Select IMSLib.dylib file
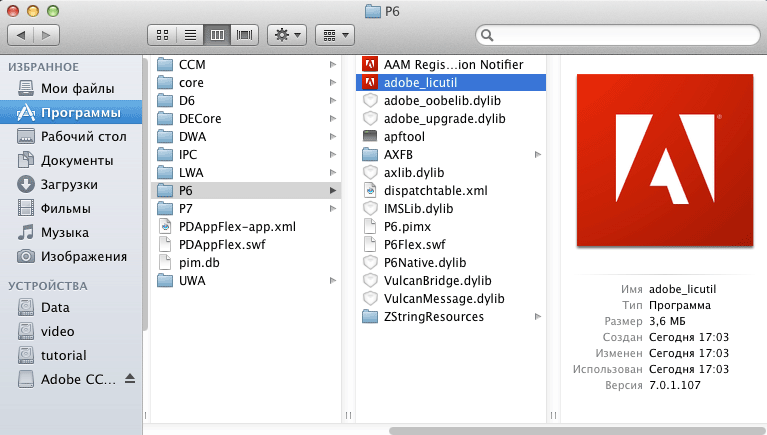Screen dimensions: 767x435 point(451,209)
